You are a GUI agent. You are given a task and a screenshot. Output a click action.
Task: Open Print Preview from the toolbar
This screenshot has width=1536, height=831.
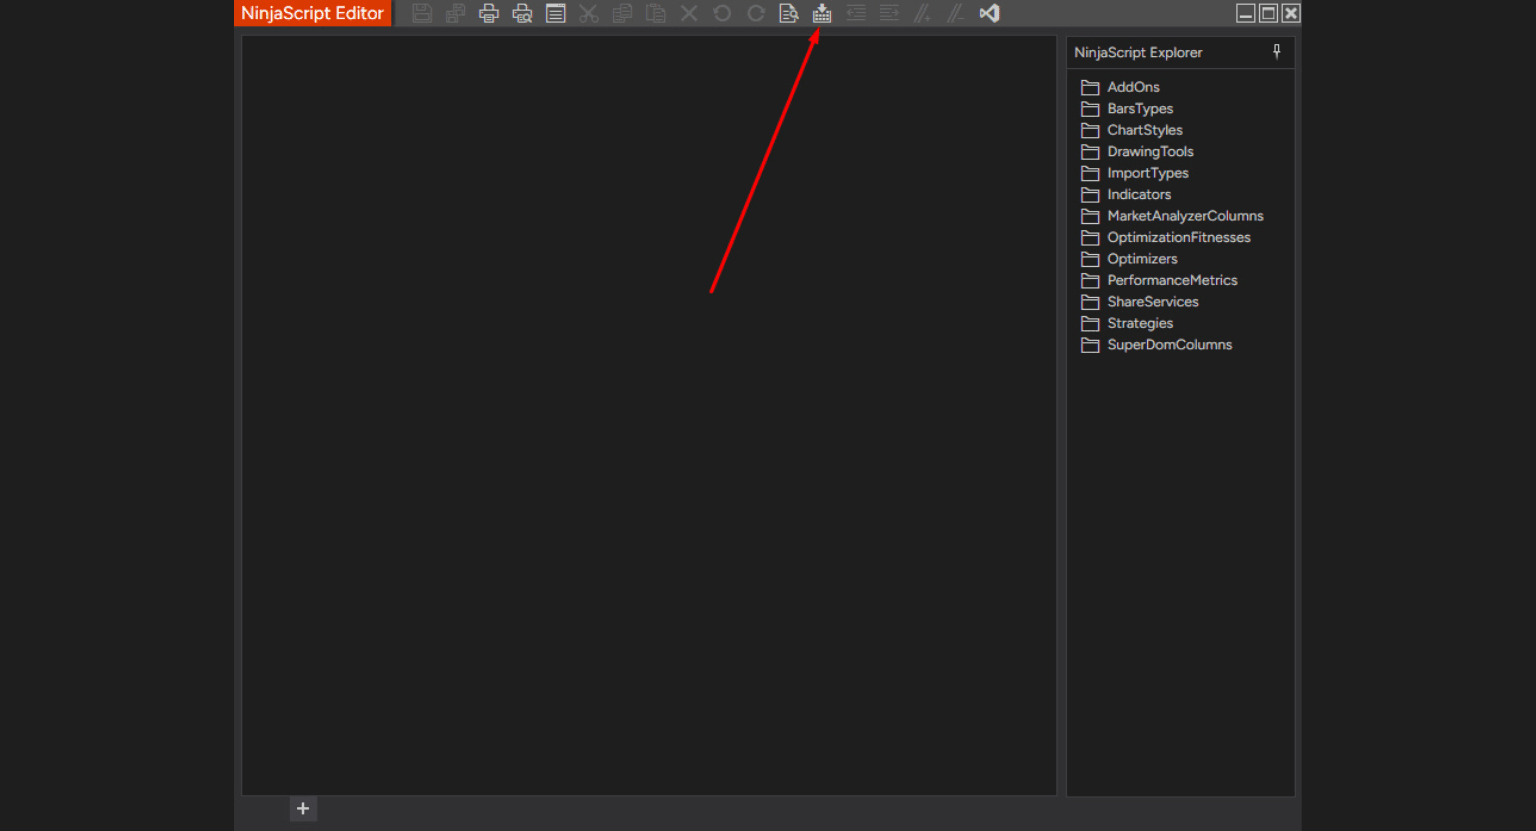point(522,13)
